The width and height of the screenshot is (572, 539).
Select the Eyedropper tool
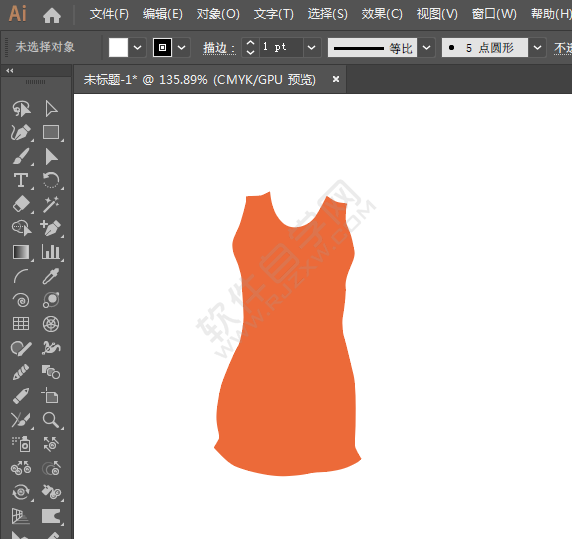(x=51, y=276)
